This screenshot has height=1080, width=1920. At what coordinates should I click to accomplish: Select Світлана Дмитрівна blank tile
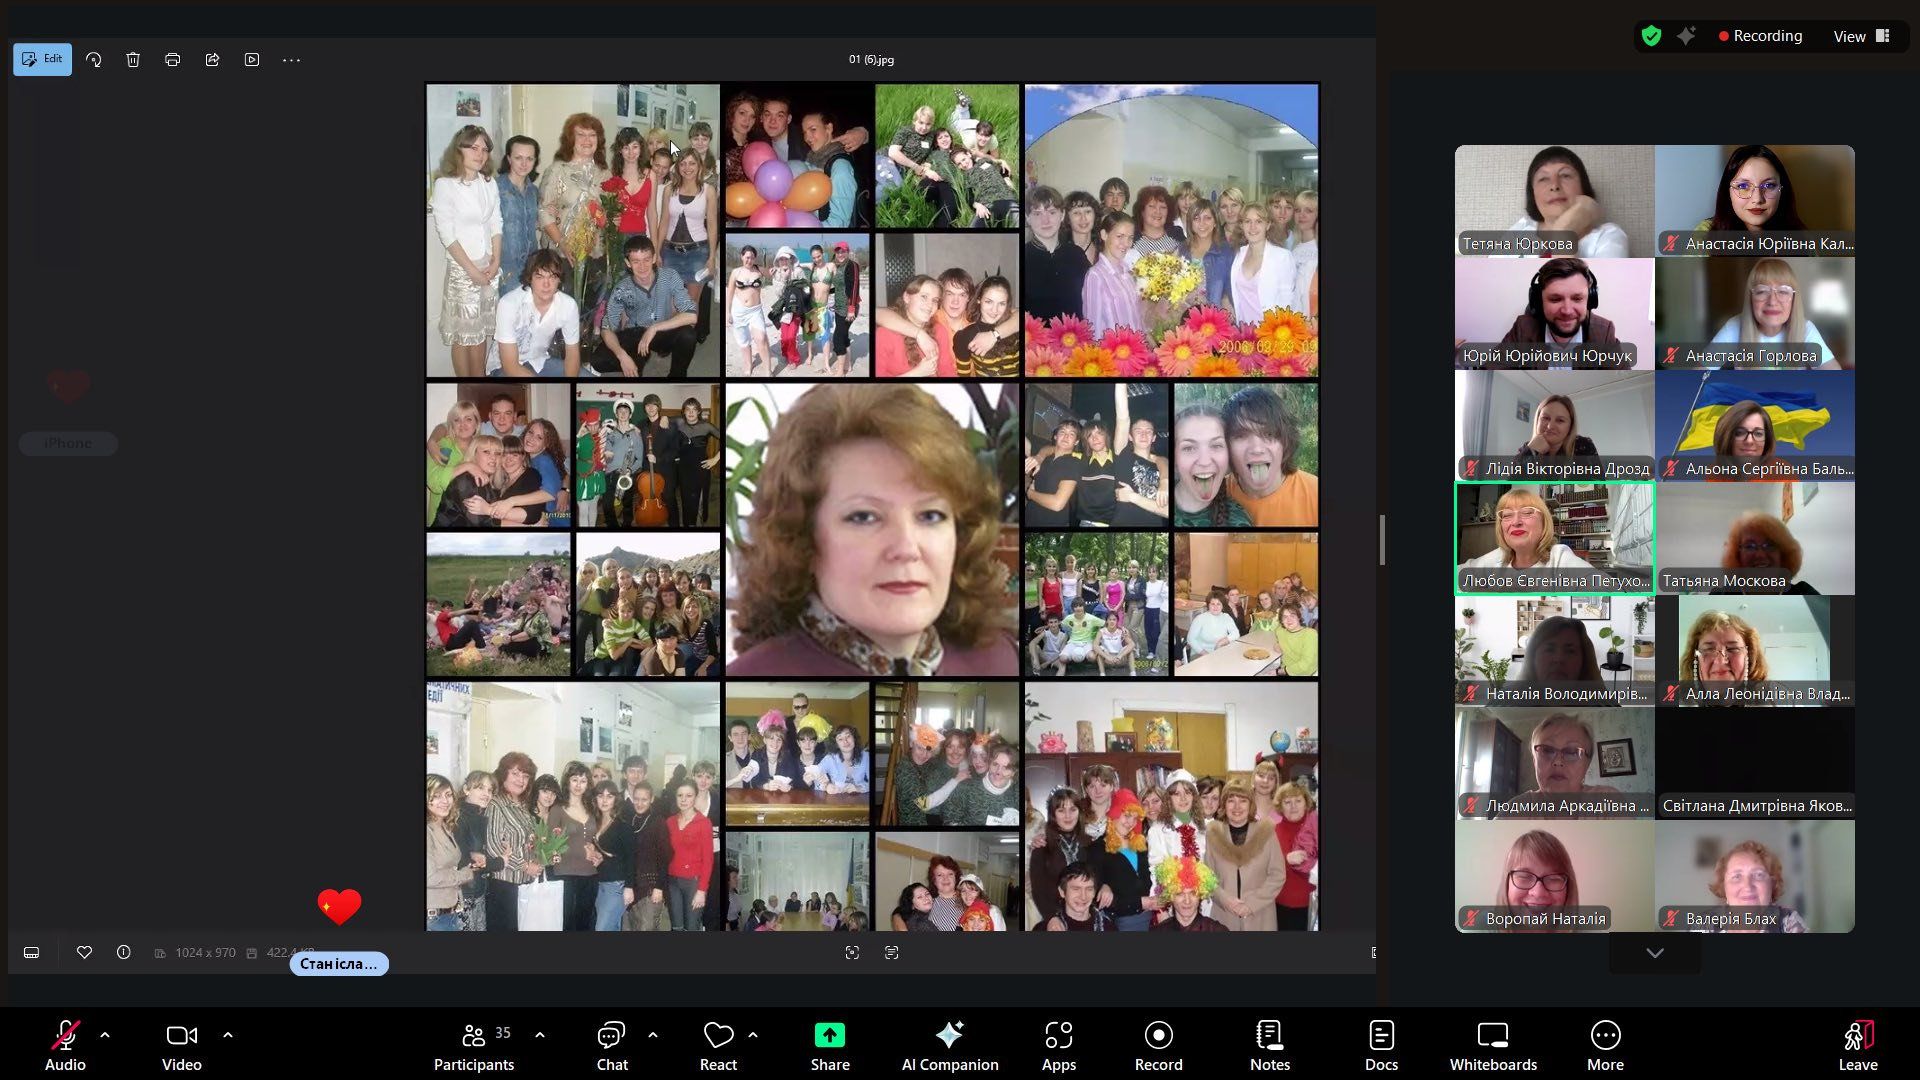[1755, 764]
